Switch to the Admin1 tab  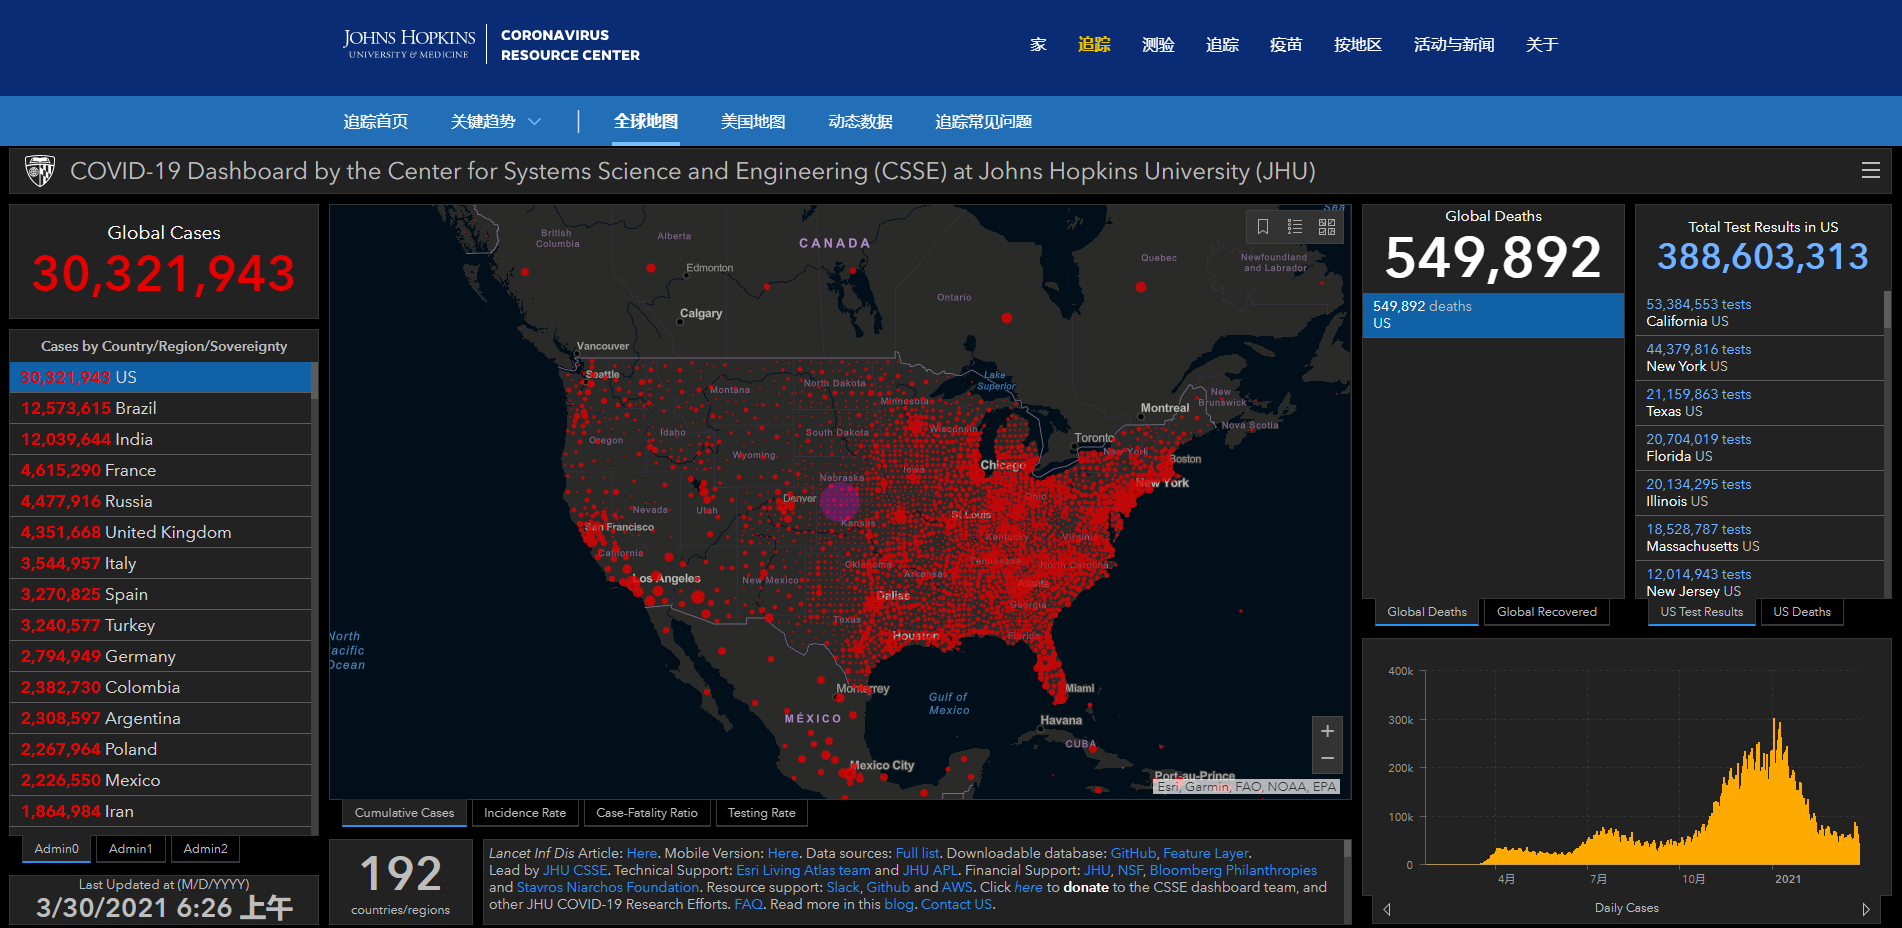click(131, 849)
